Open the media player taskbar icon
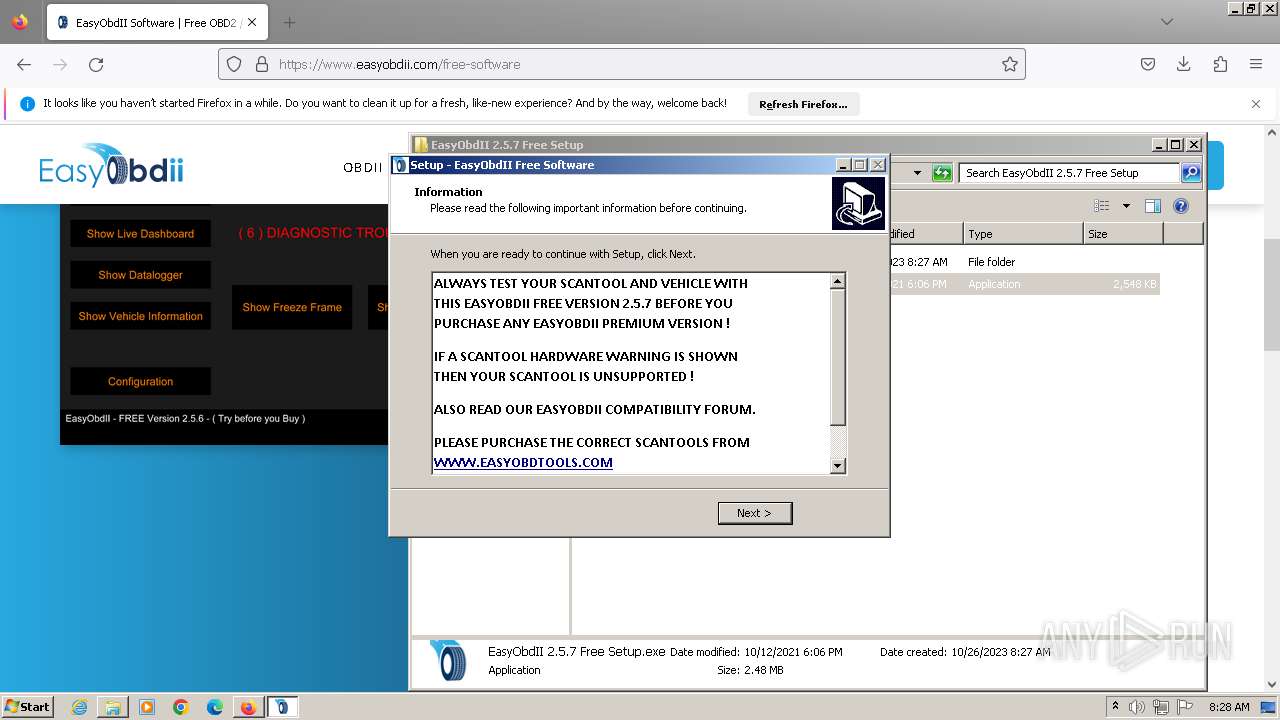Screen dimensions: 1280x720 coord(147,707)
